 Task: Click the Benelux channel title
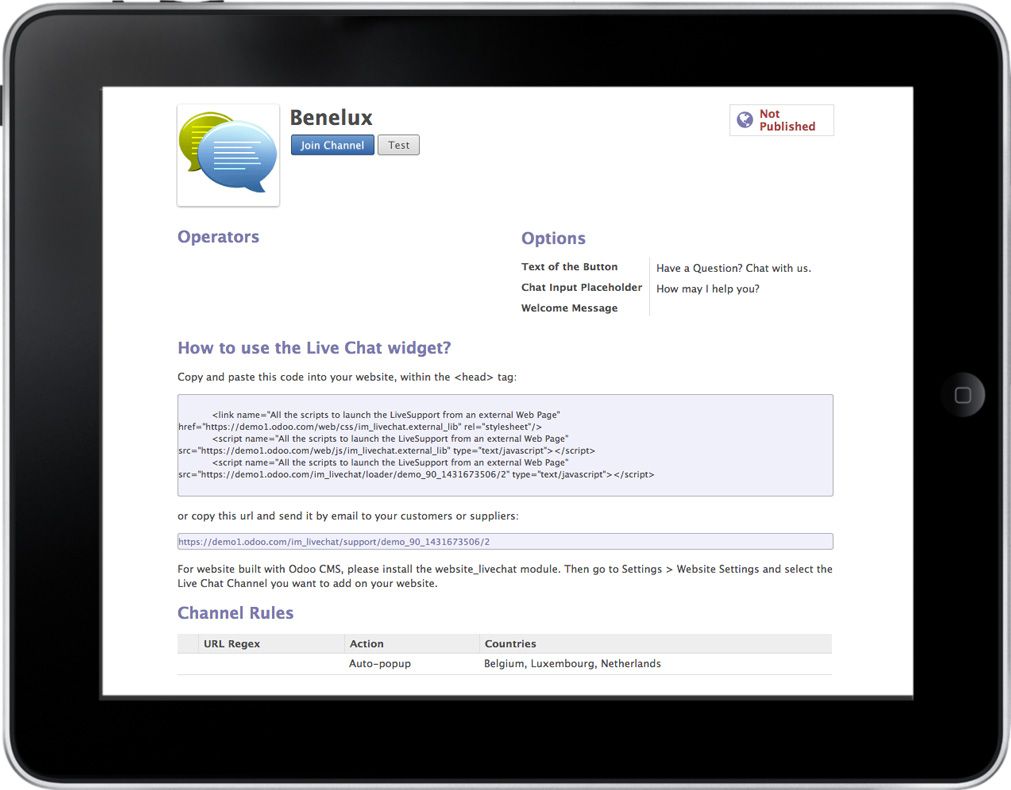coord(331,117)
